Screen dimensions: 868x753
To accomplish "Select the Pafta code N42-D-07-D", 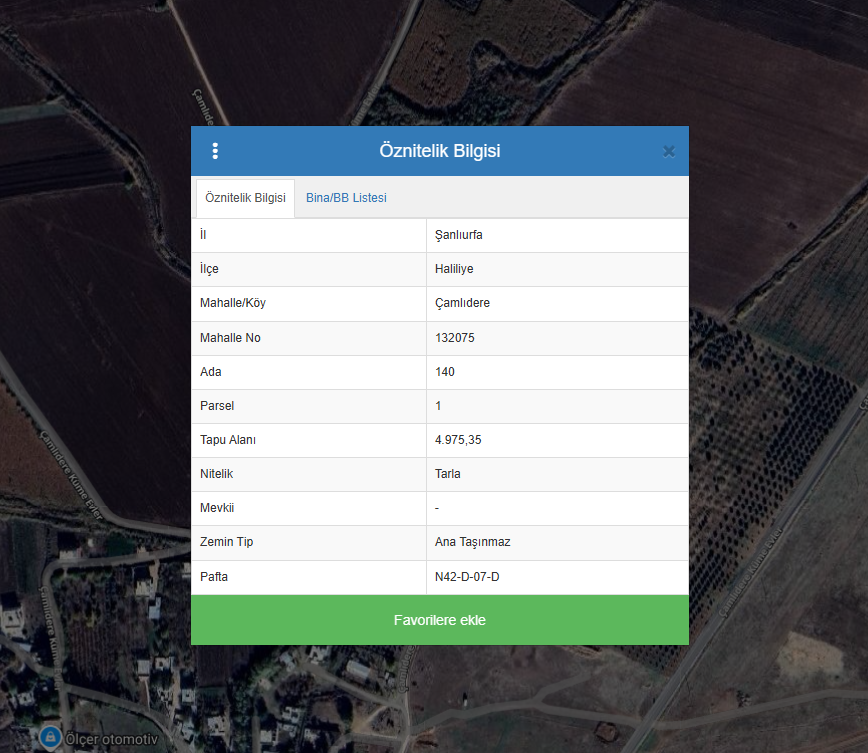I will pos(467,577).
